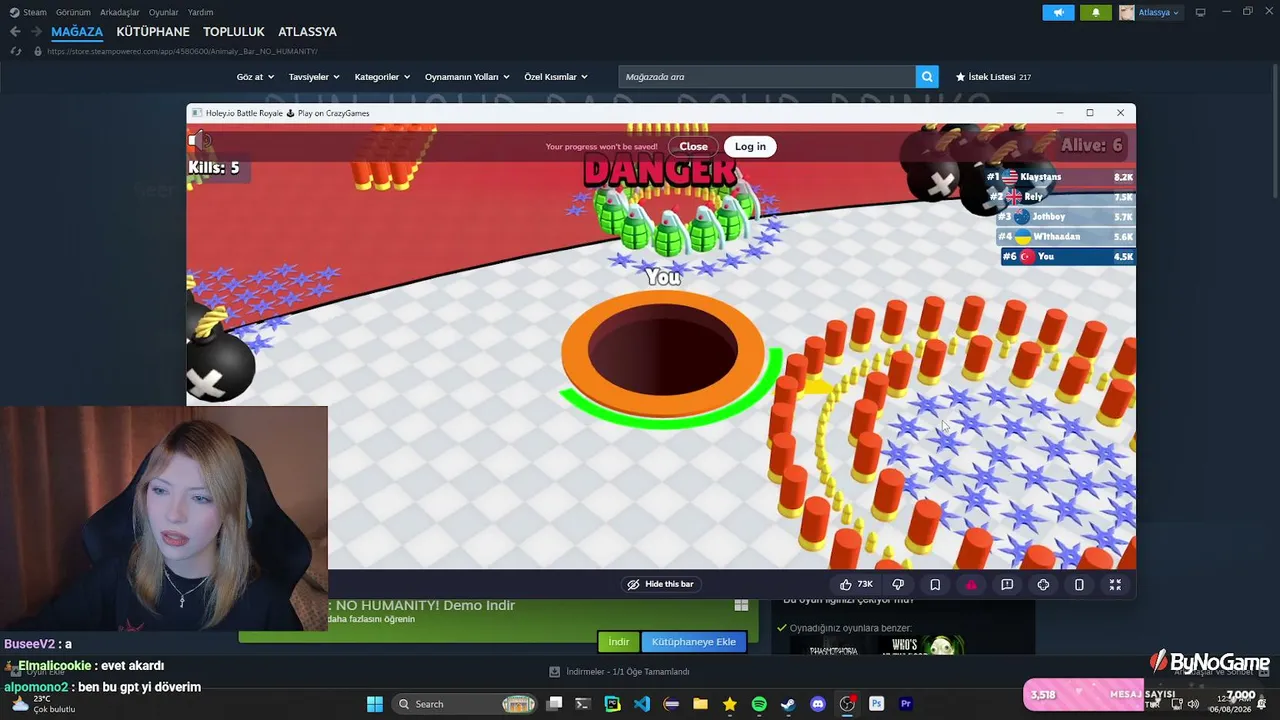Screen dimensions: 1280x720
Task: Click the Log in button
Action: click(750, 146)
